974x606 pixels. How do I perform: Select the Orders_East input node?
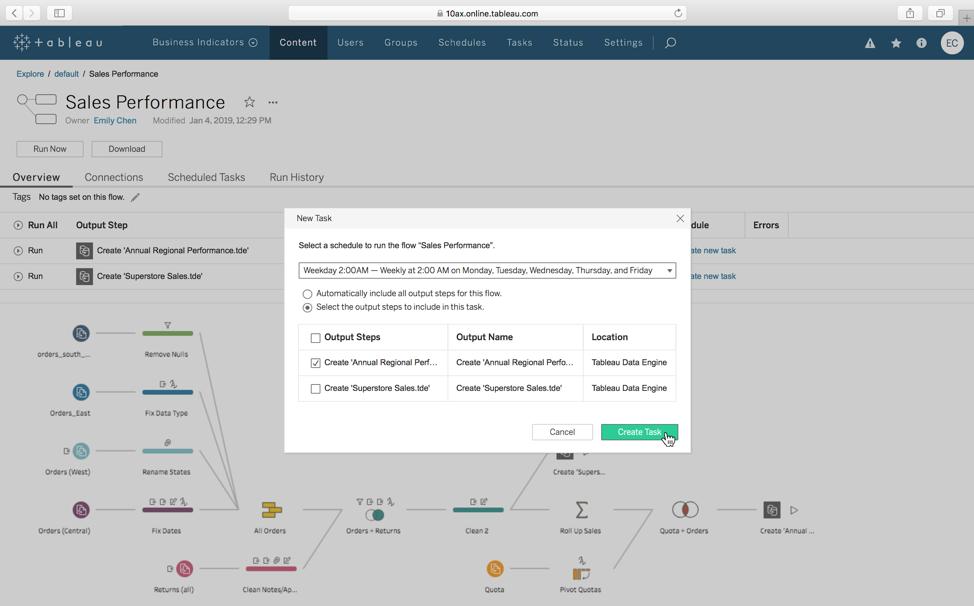(x=81, y=392)
